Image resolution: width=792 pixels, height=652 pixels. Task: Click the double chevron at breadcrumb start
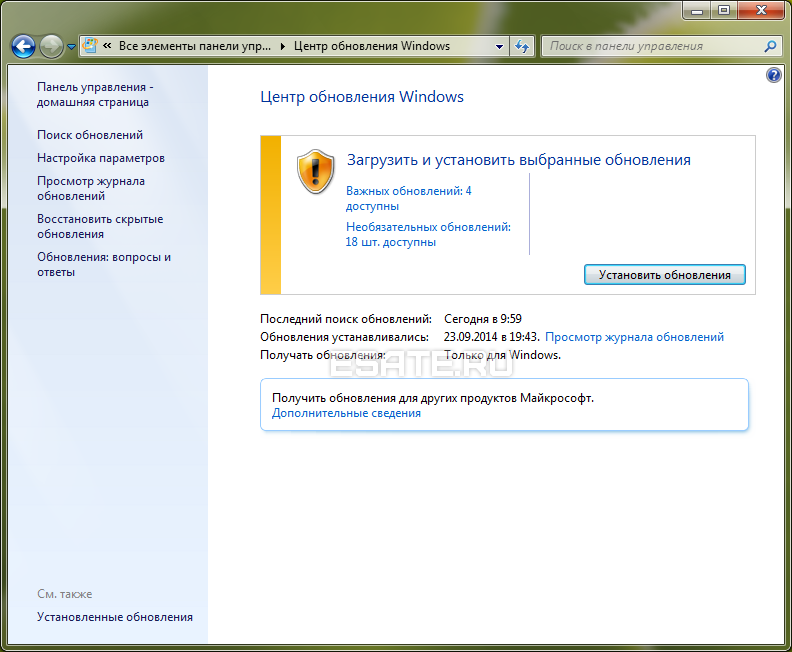(107, 46)
